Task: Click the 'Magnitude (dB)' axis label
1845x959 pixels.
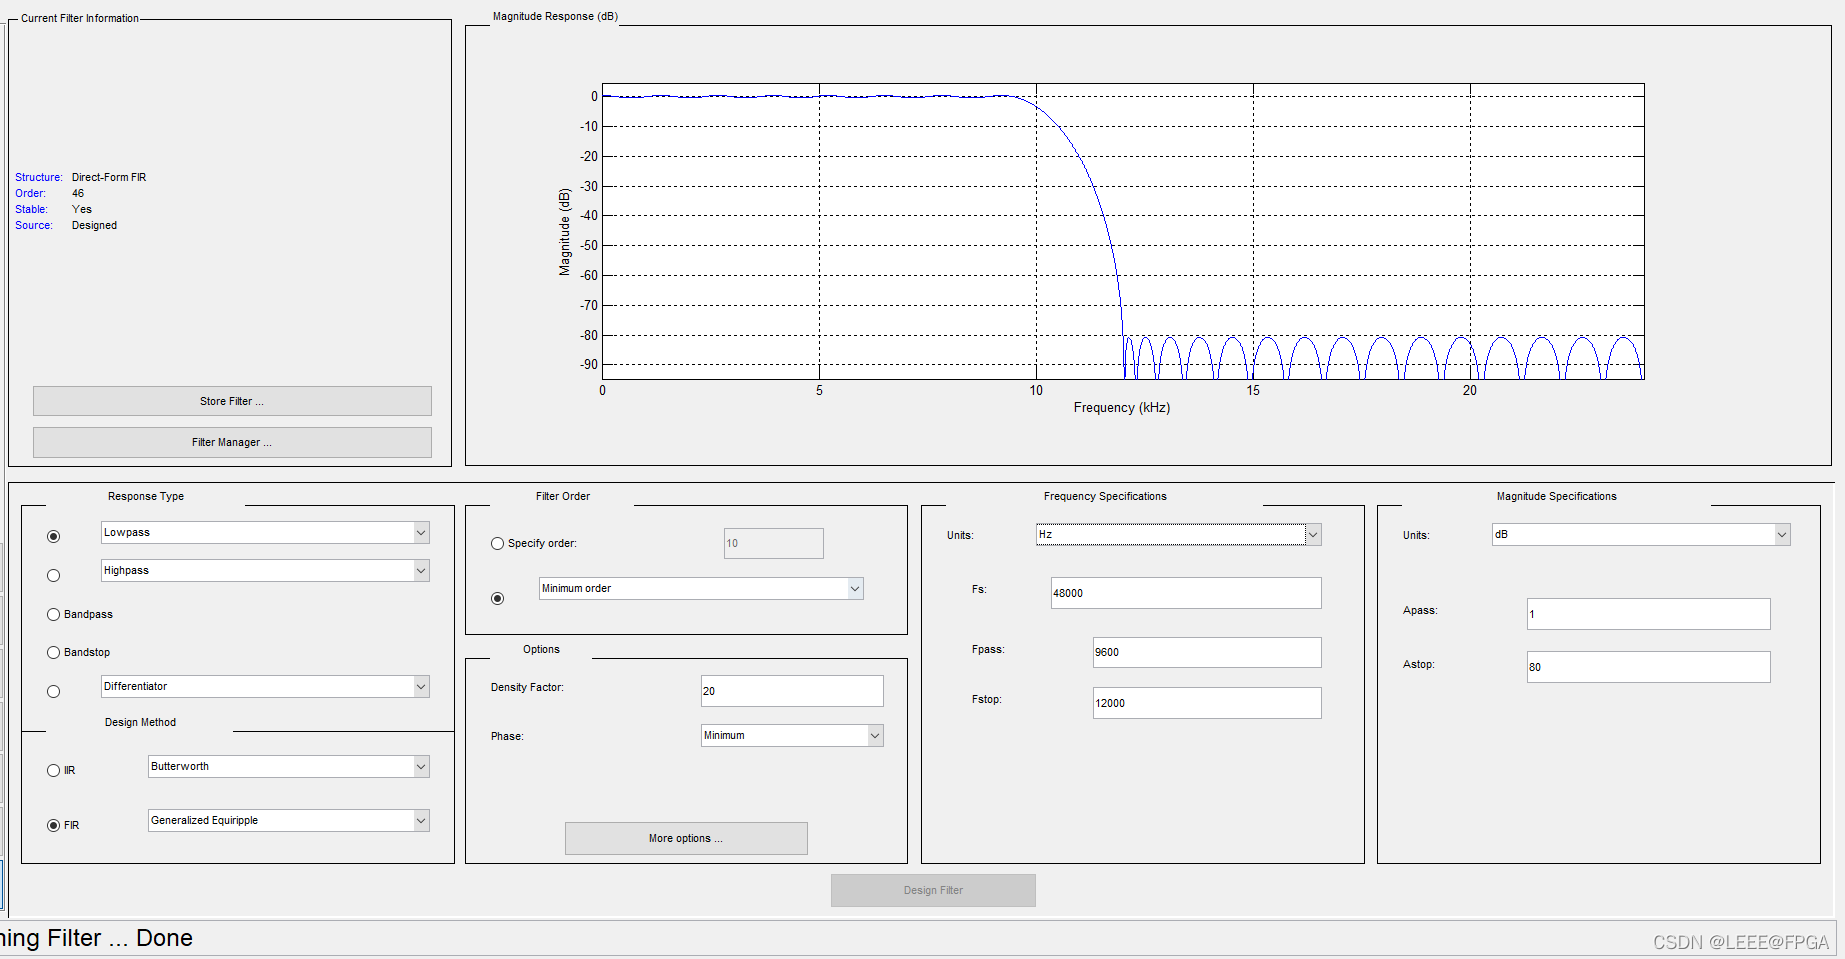Action: pos(564,232)
